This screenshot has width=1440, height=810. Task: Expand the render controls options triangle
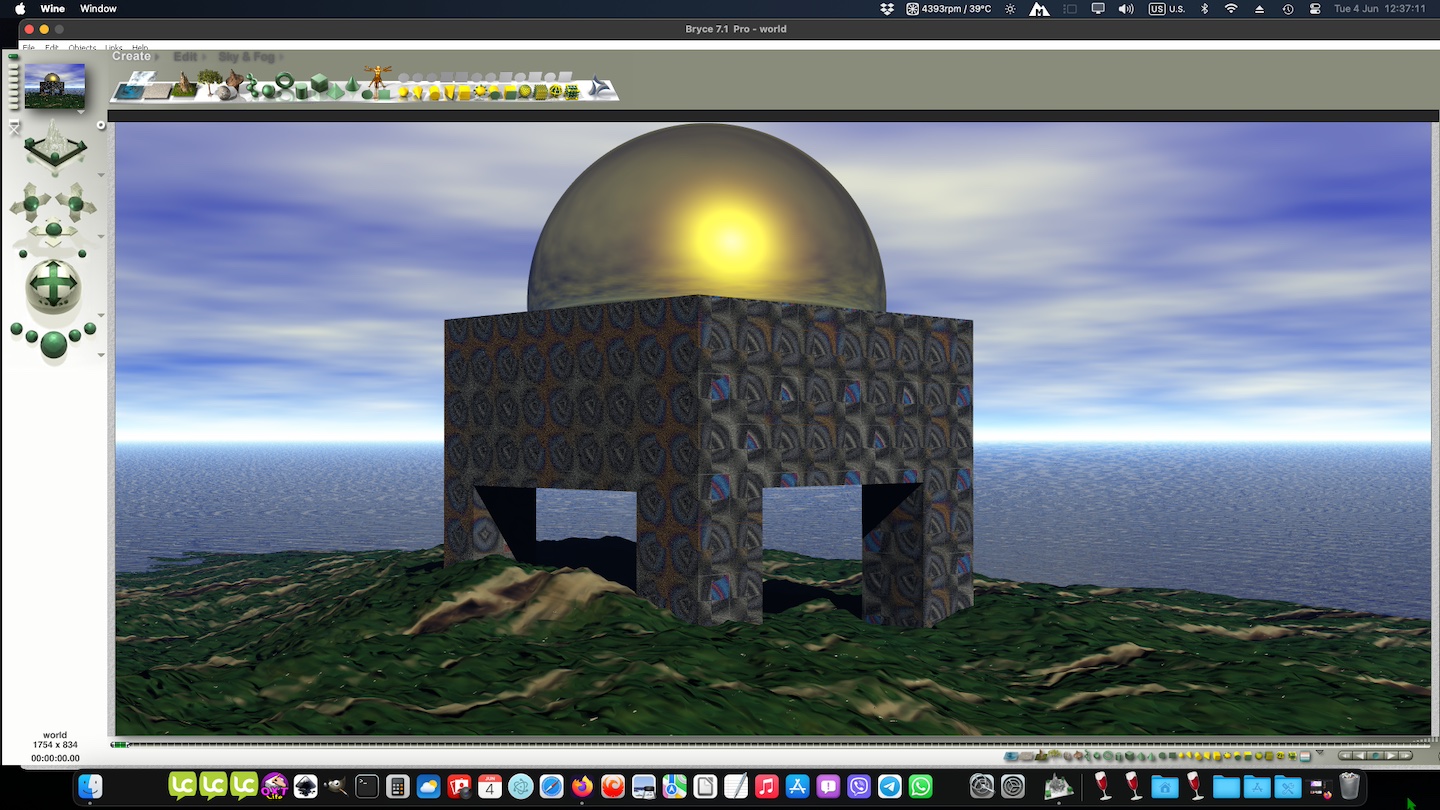tap(101, 354)
